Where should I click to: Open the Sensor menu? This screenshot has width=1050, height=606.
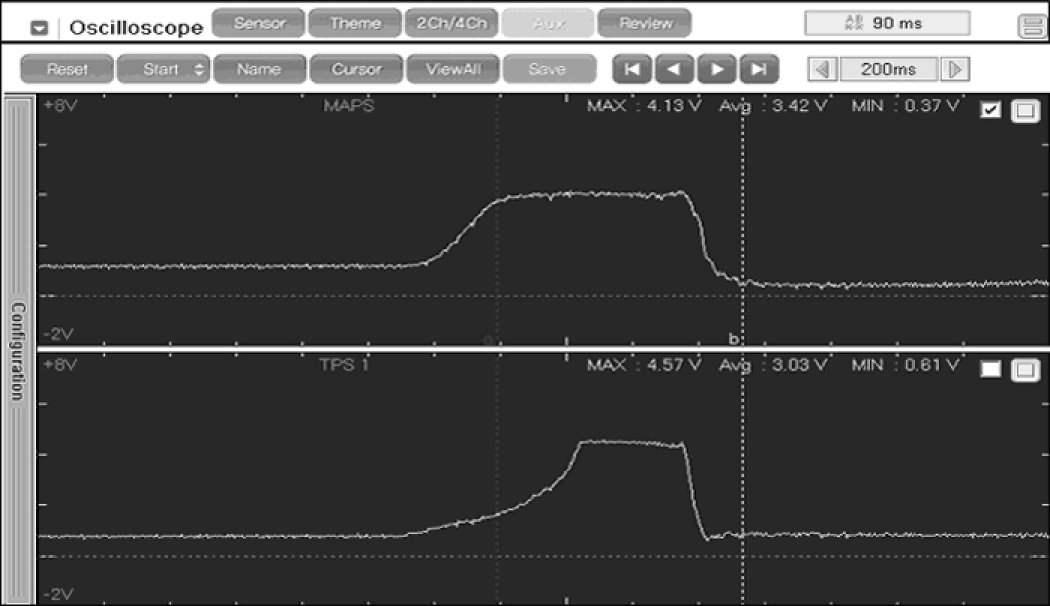click(x=259, y=23)
